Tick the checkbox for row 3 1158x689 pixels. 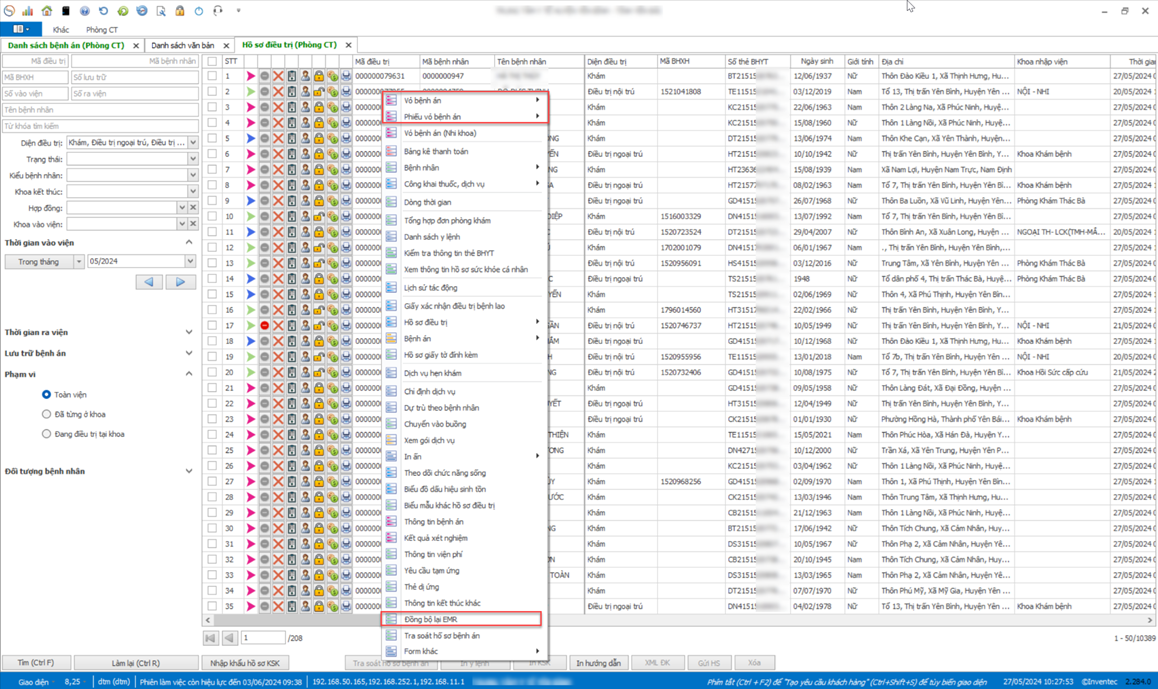(x=212, y=107)
